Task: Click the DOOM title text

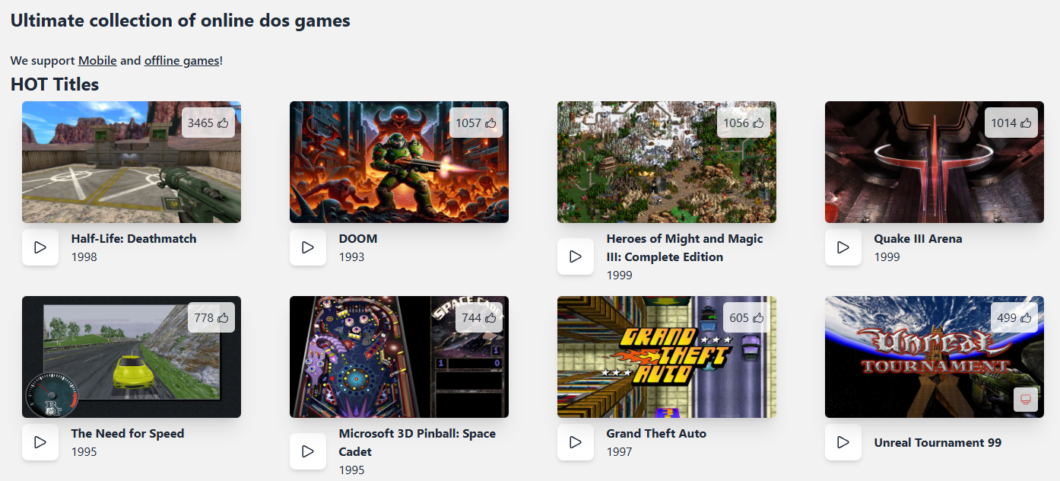Action: (358, 239)
